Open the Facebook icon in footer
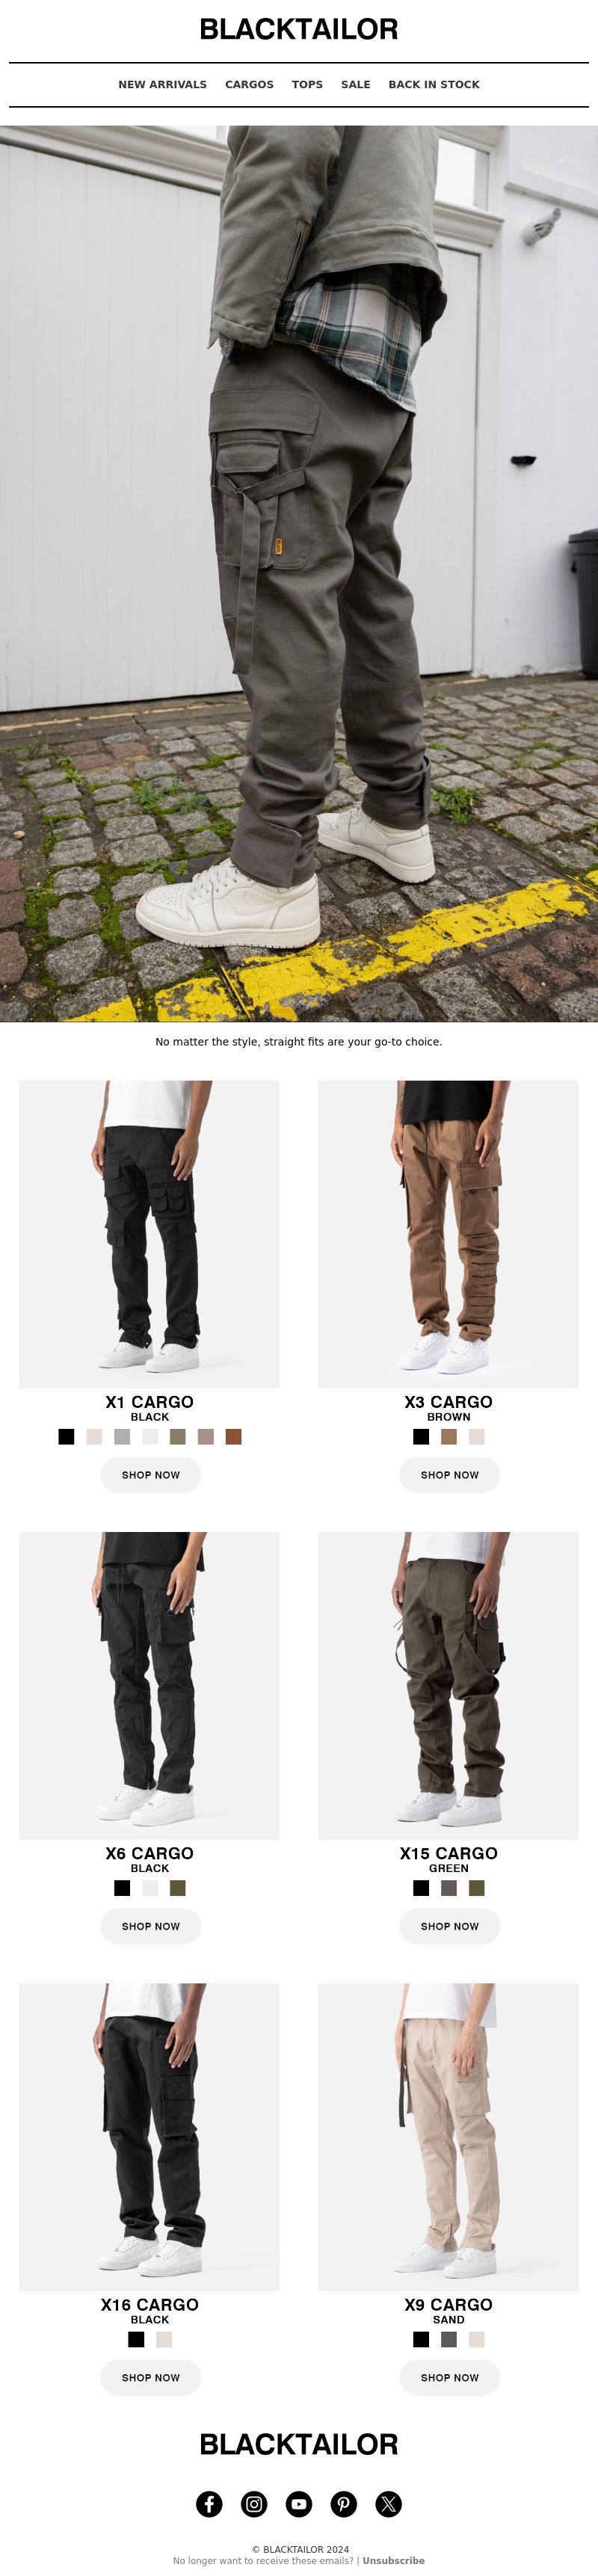This screenshot has height=2576, width=598. pyautogui.click(x=209, y=2503)
